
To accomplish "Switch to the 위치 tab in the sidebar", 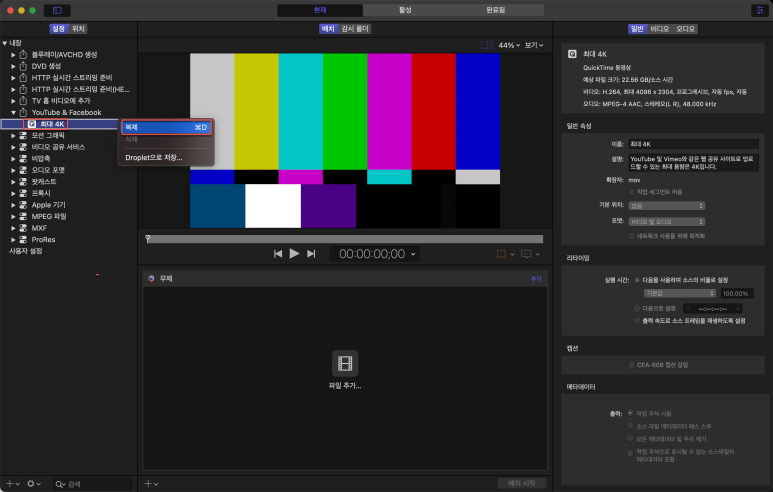I will pyautogui.click(x=78, y=29).
